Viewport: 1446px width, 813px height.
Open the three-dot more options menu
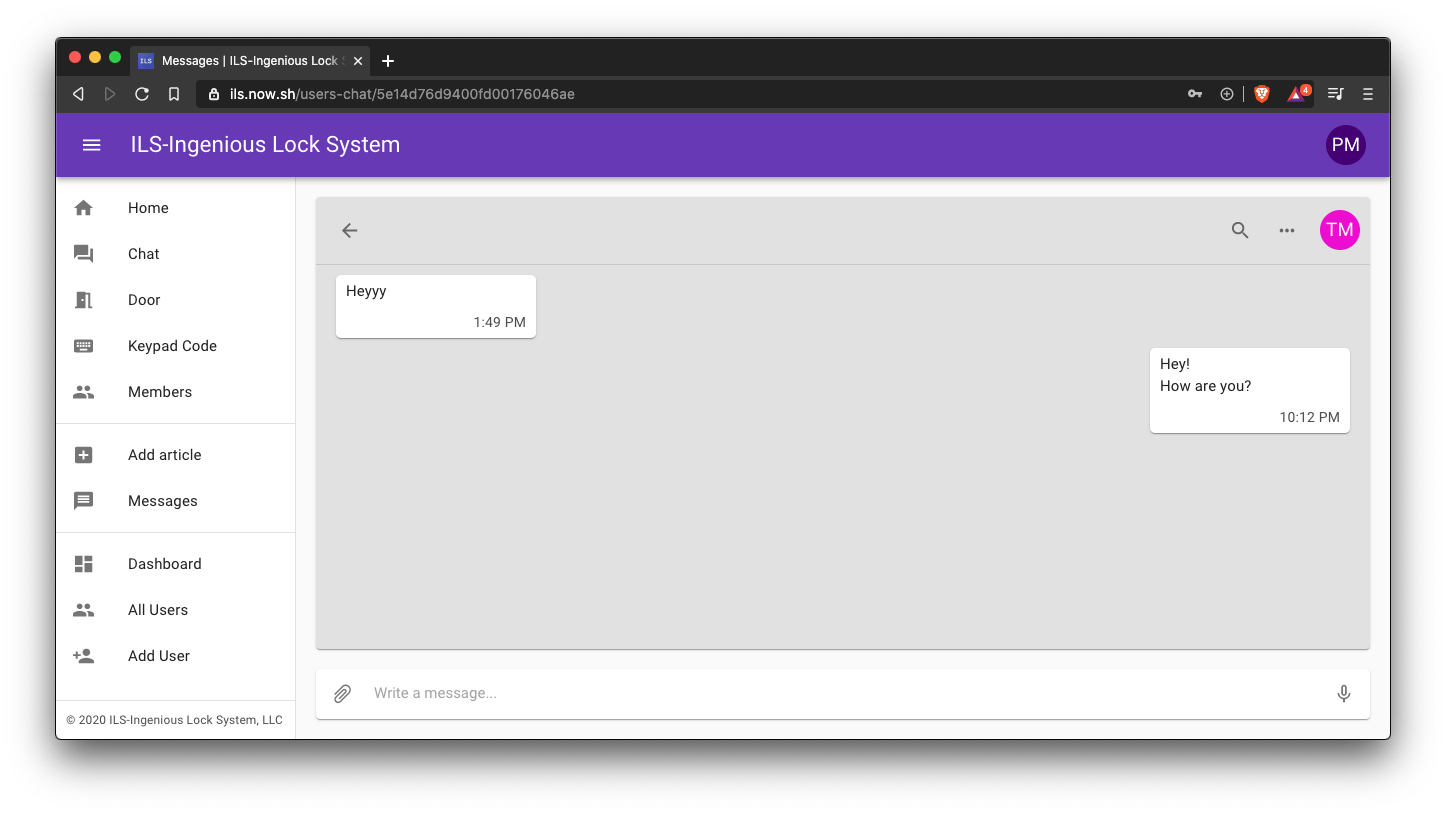(x=1287, y=230)
